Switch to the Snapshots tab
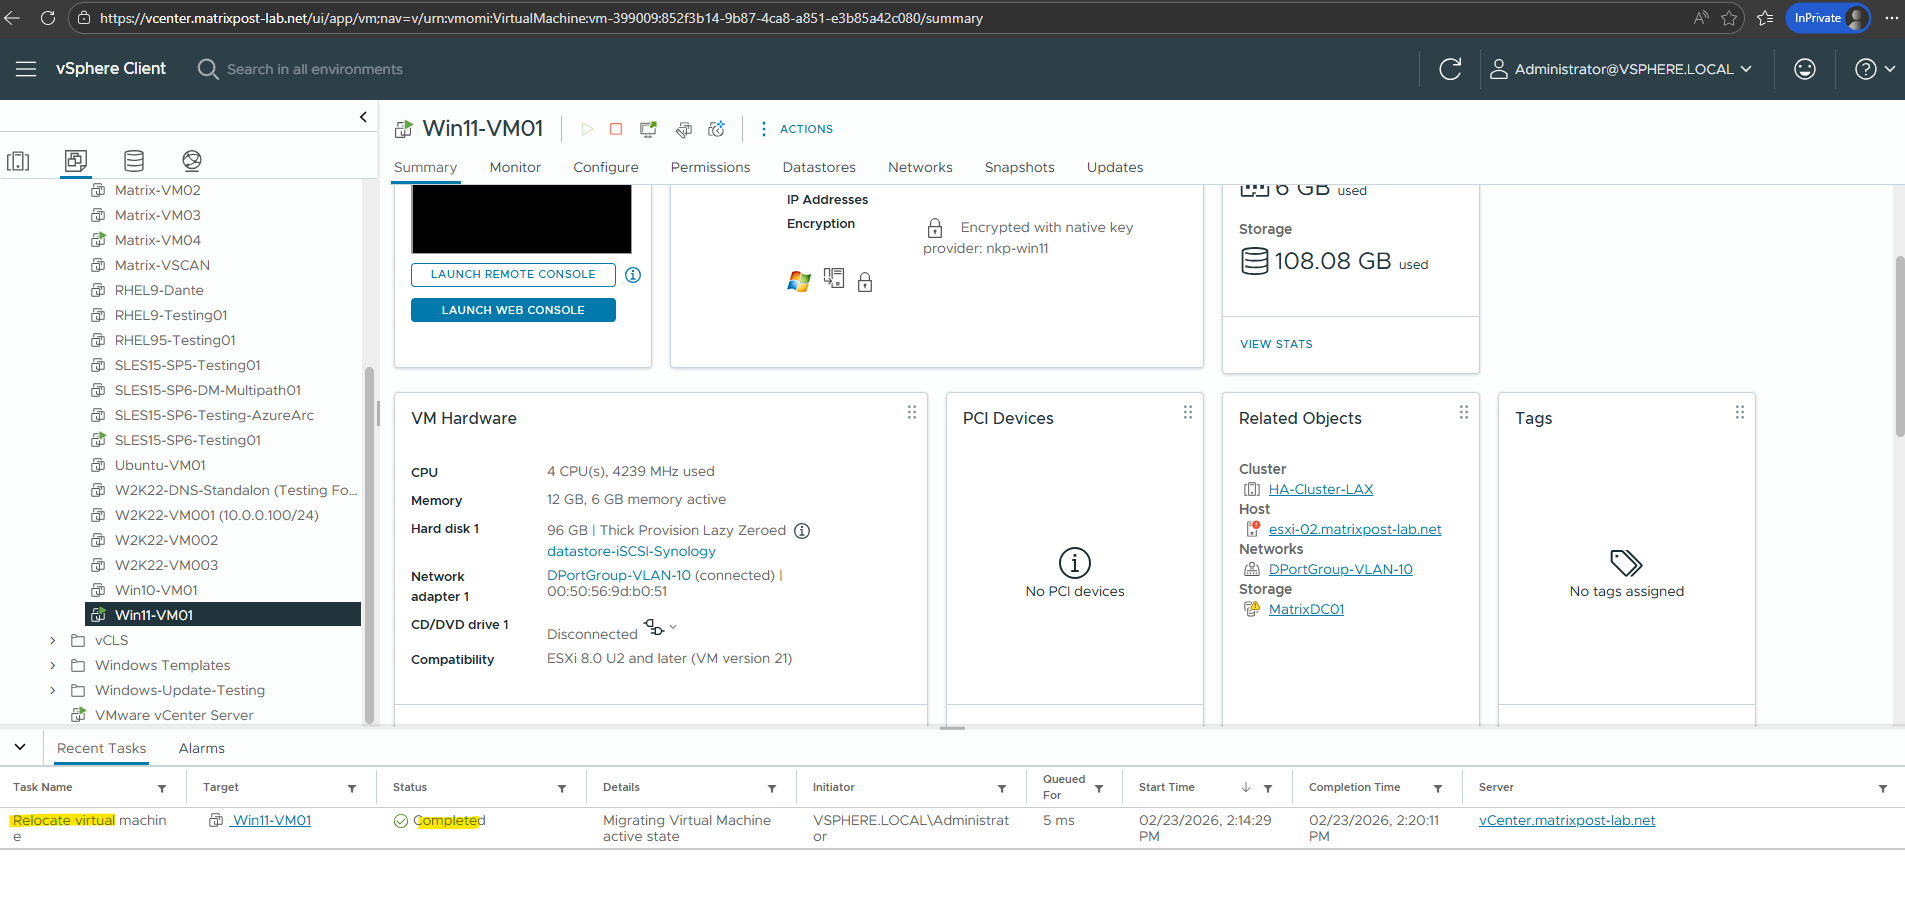 1019,167
